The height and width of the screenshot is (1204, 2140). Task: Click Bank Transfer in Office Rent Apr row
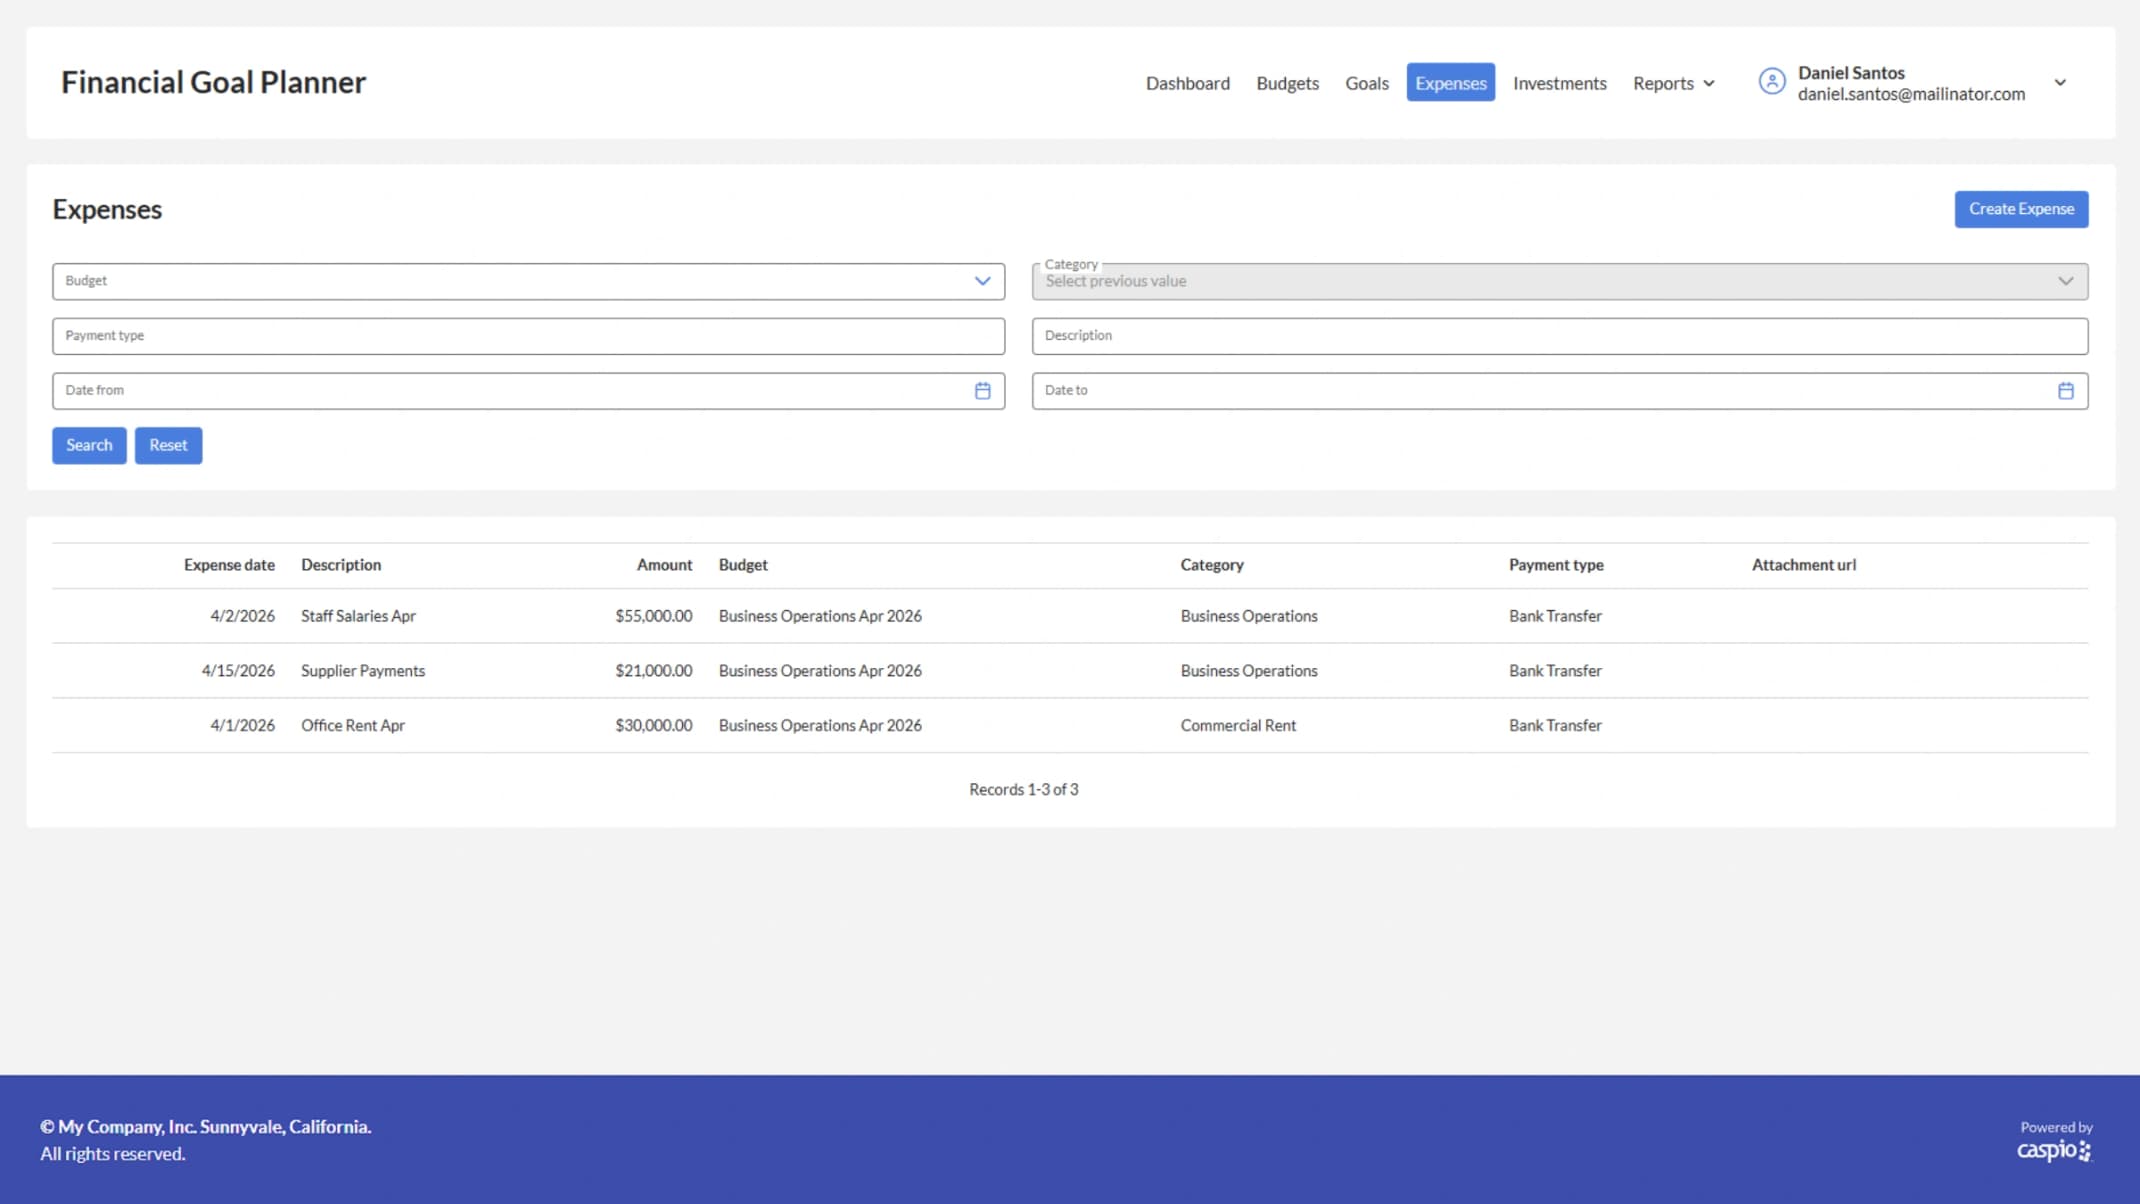1555,726
